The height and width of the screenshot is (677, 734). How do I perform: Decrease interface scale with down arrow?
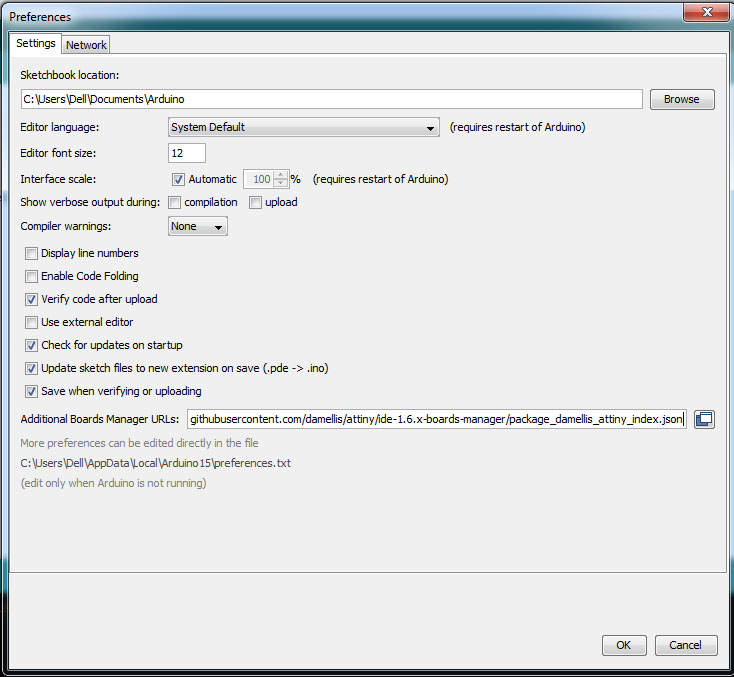click(x=280, y=183)
